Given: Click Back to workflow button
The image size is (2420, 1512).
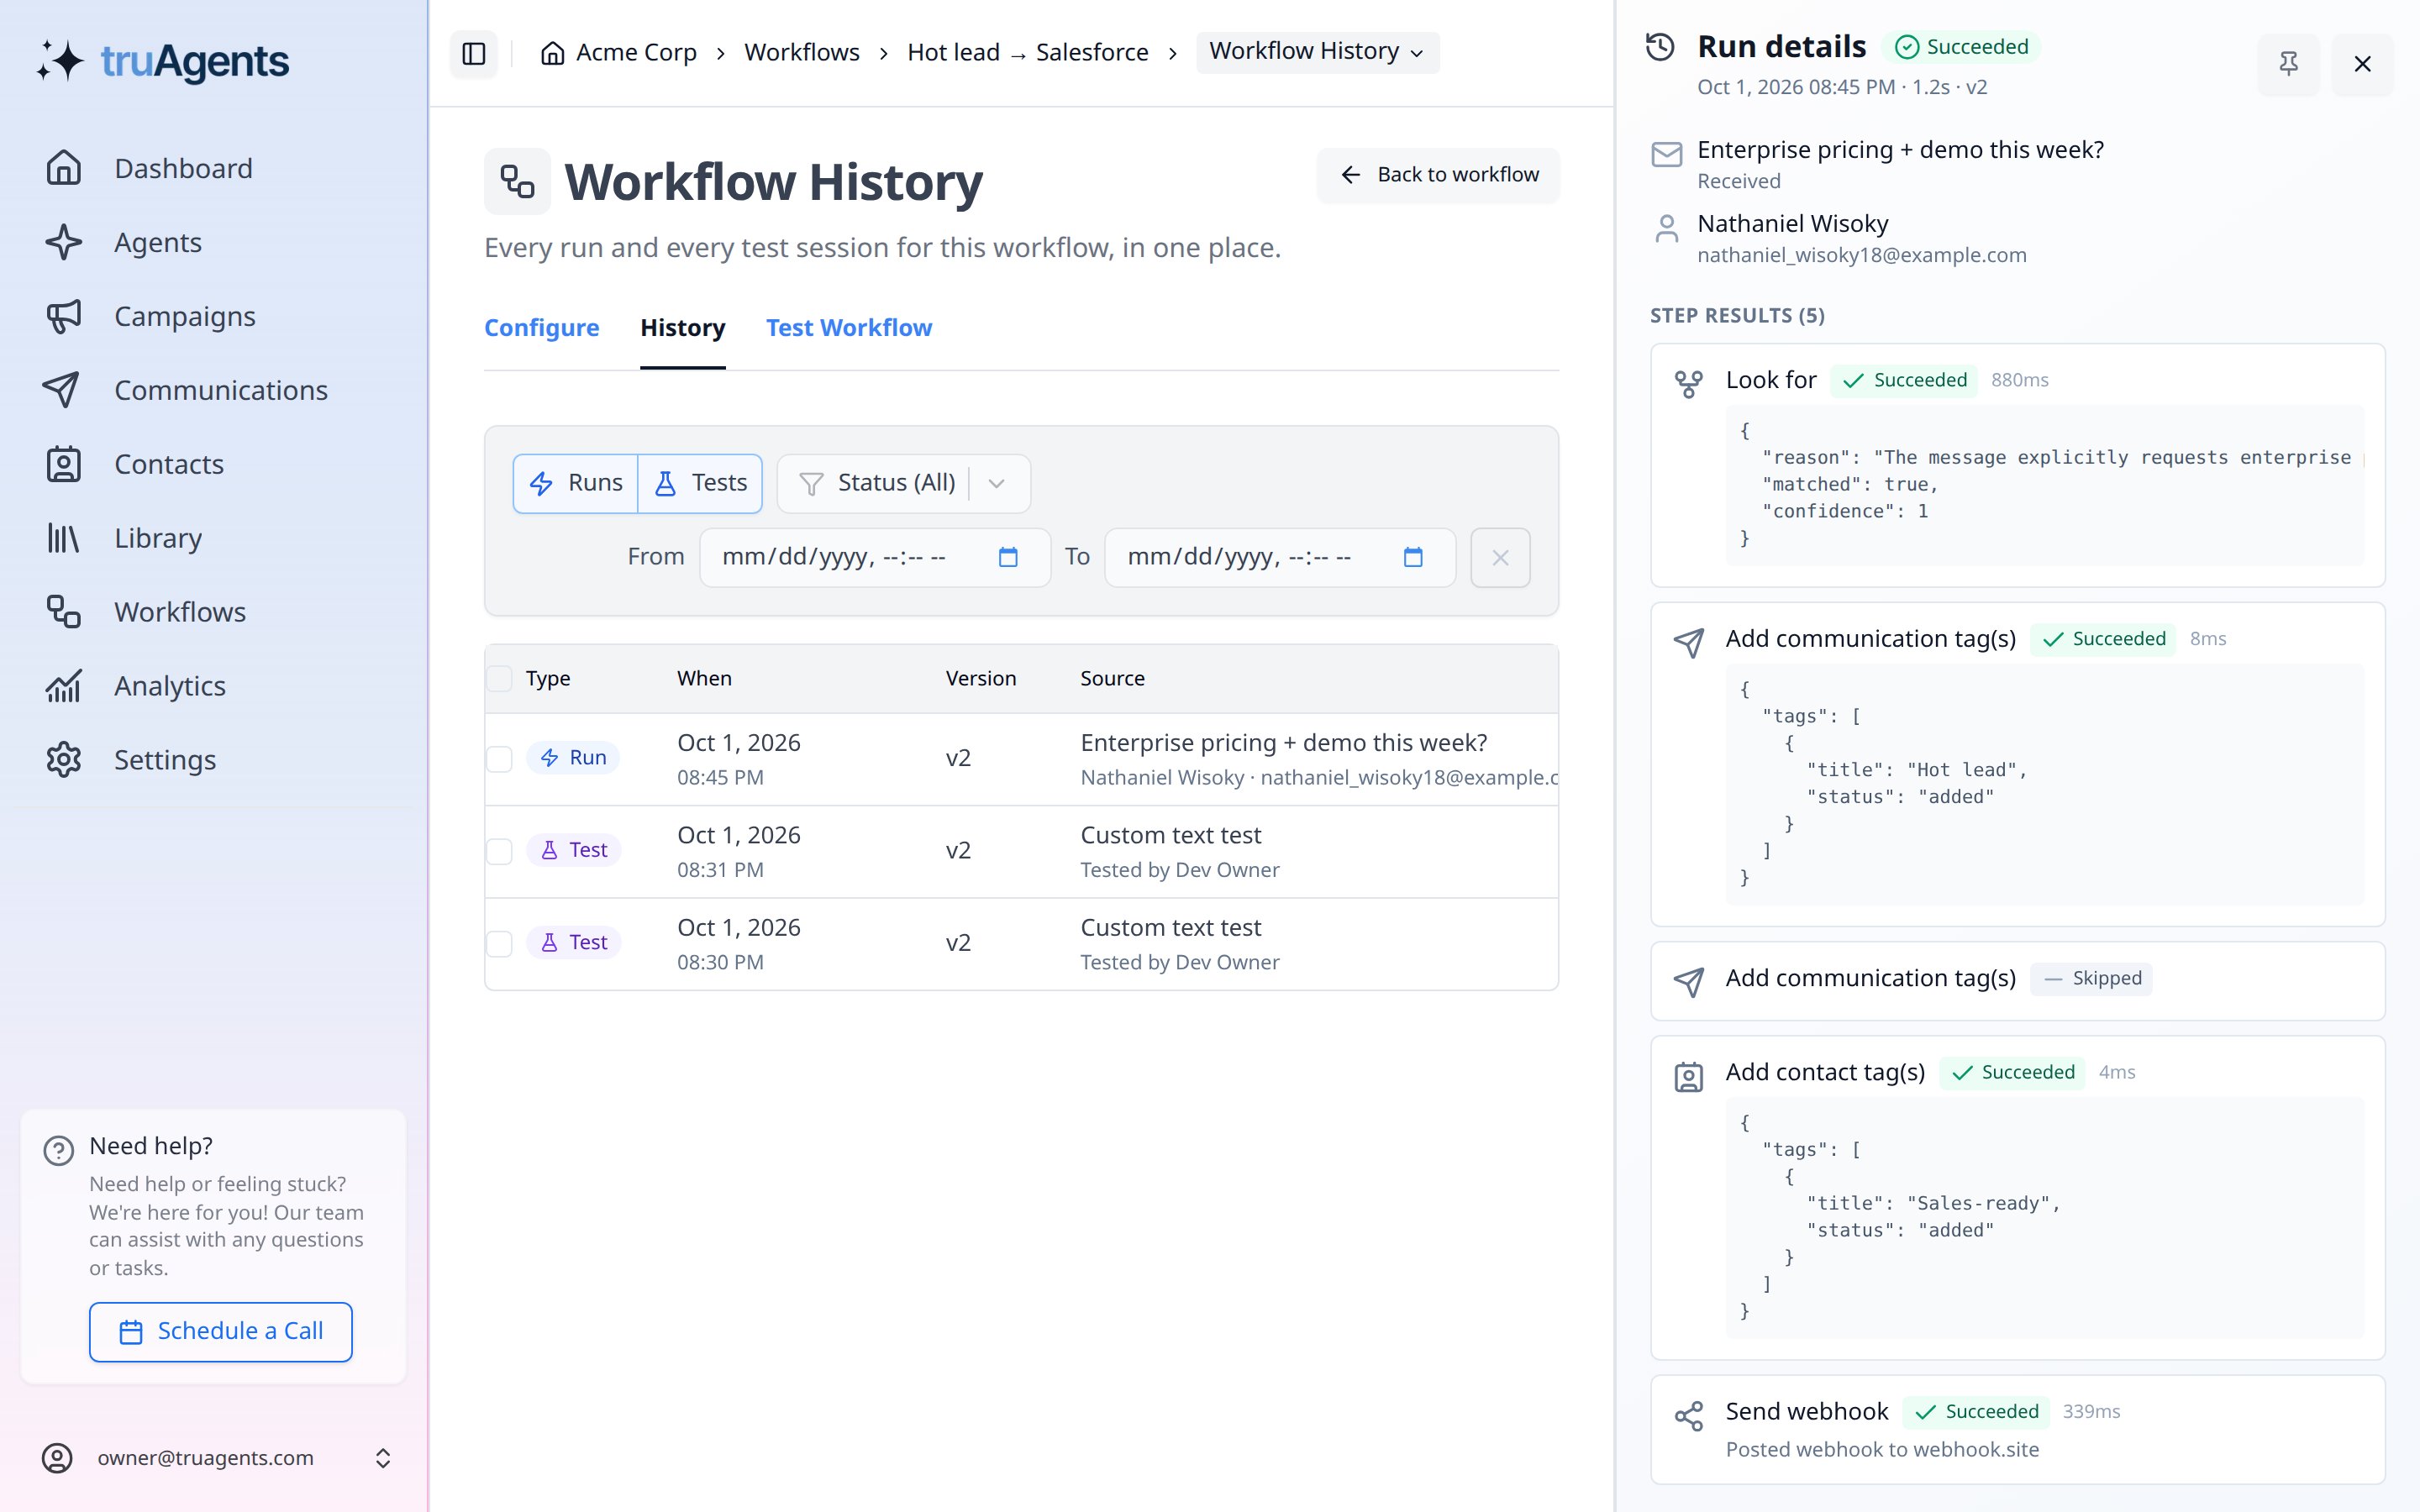Looking at the screenshot, I should coord(1437,175).
